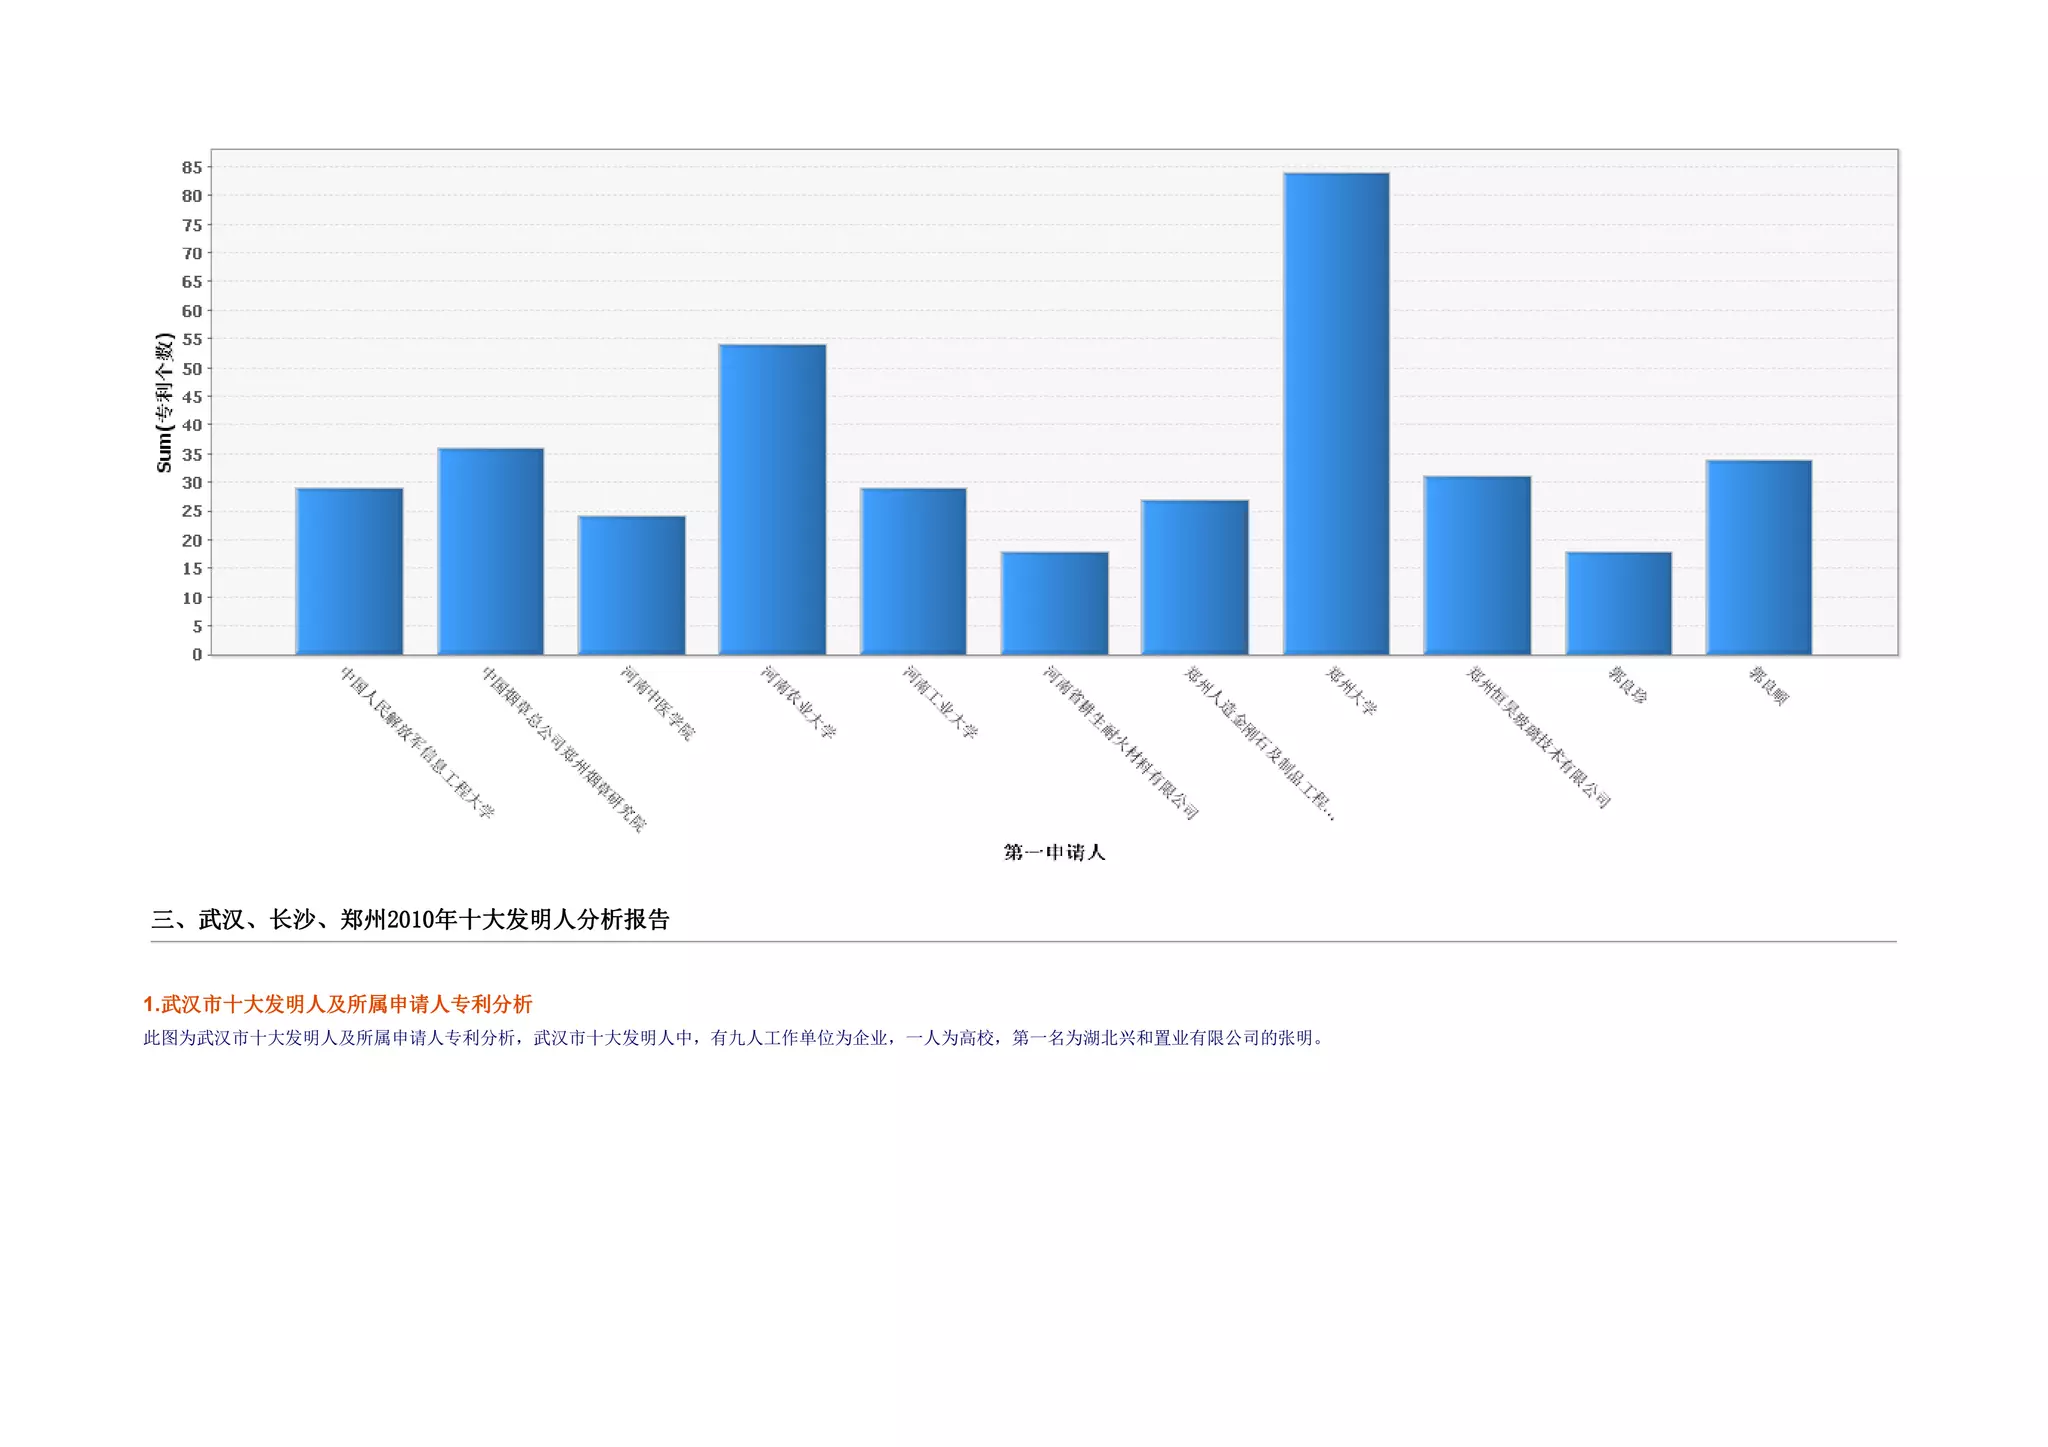
Task: Click the blue paragraph starting 此图为武汉市十大发明人
Action: 736,1038
